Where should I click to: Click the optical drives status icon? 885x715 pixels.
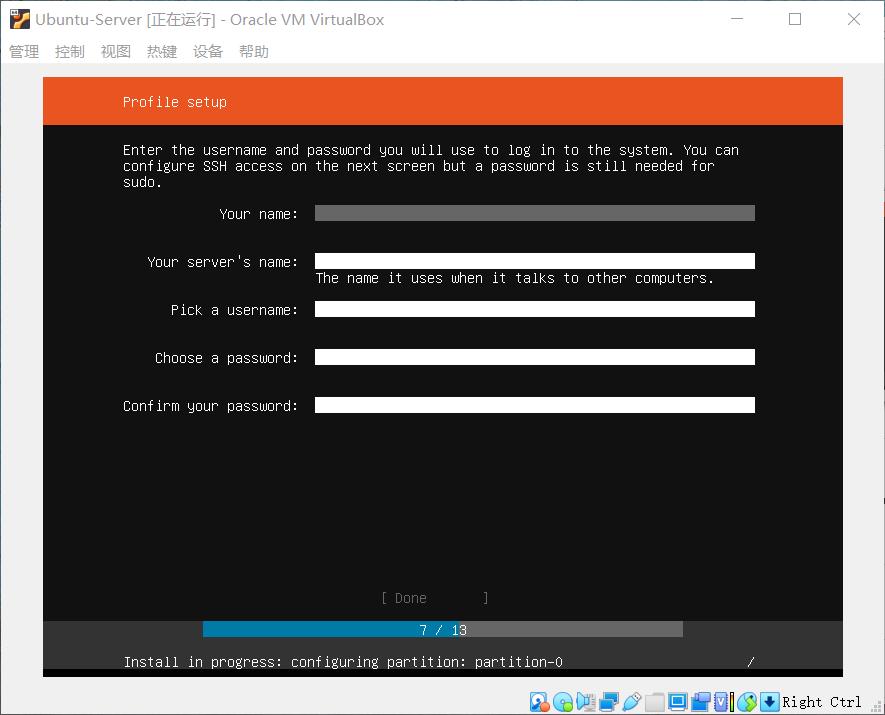[563, 701]
